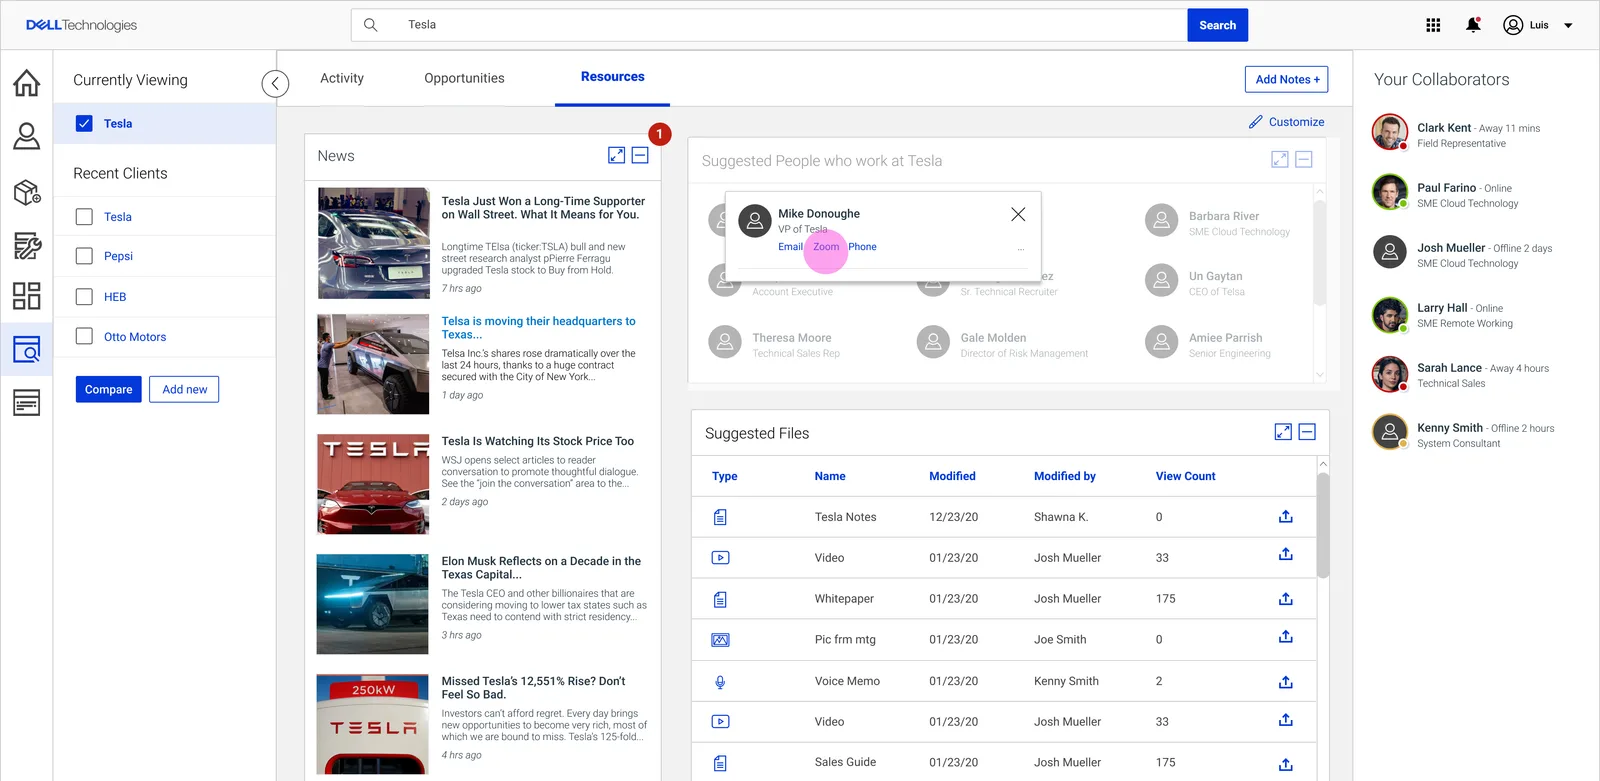Switch to the Activity tab
This screenshot has width=1600, height=781.
(x=342, y=78)
